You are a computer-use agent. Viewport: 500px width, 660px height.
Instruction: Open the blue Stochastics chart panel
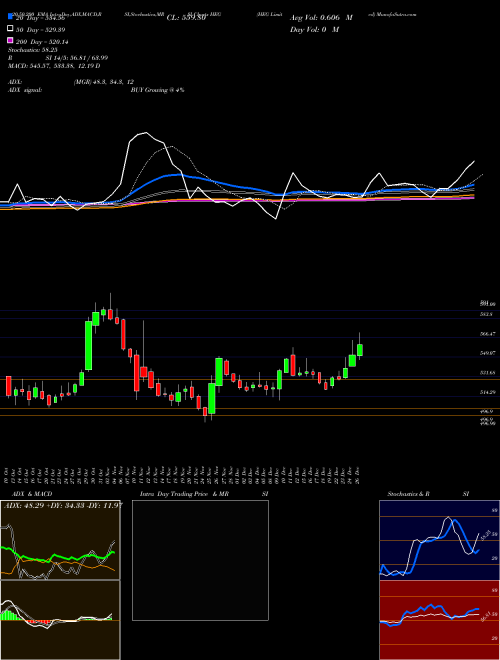(439, 540)
